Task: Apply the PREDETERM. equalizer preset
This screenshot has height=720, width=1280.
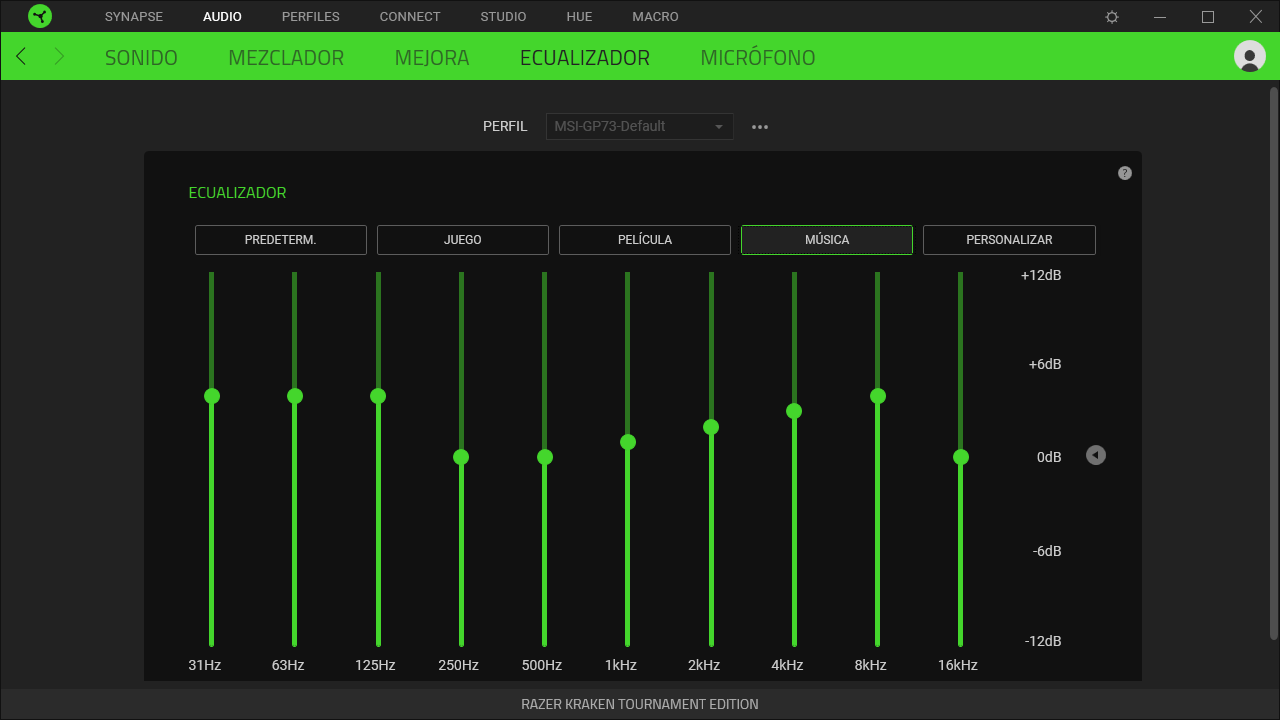Action: 281,240
